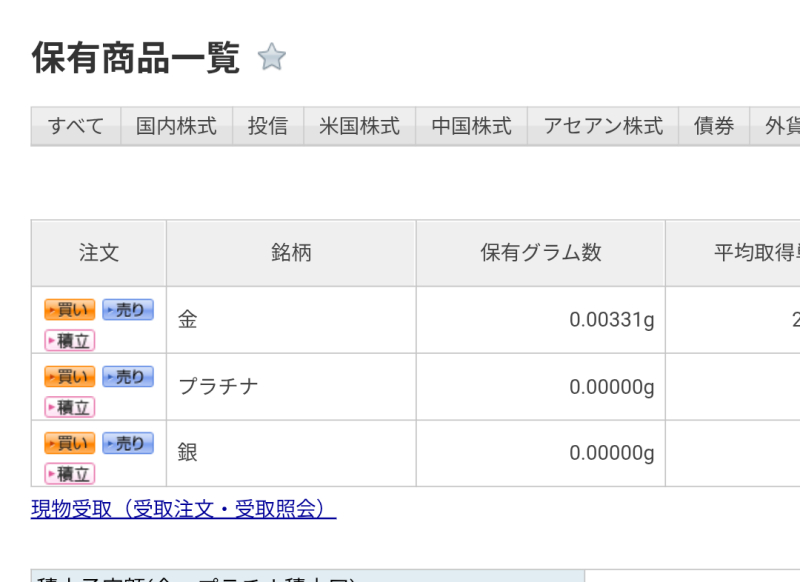Switch to the すべて tab
The width and height of the screenshot is (800, 582).
[x=76, y=126]
